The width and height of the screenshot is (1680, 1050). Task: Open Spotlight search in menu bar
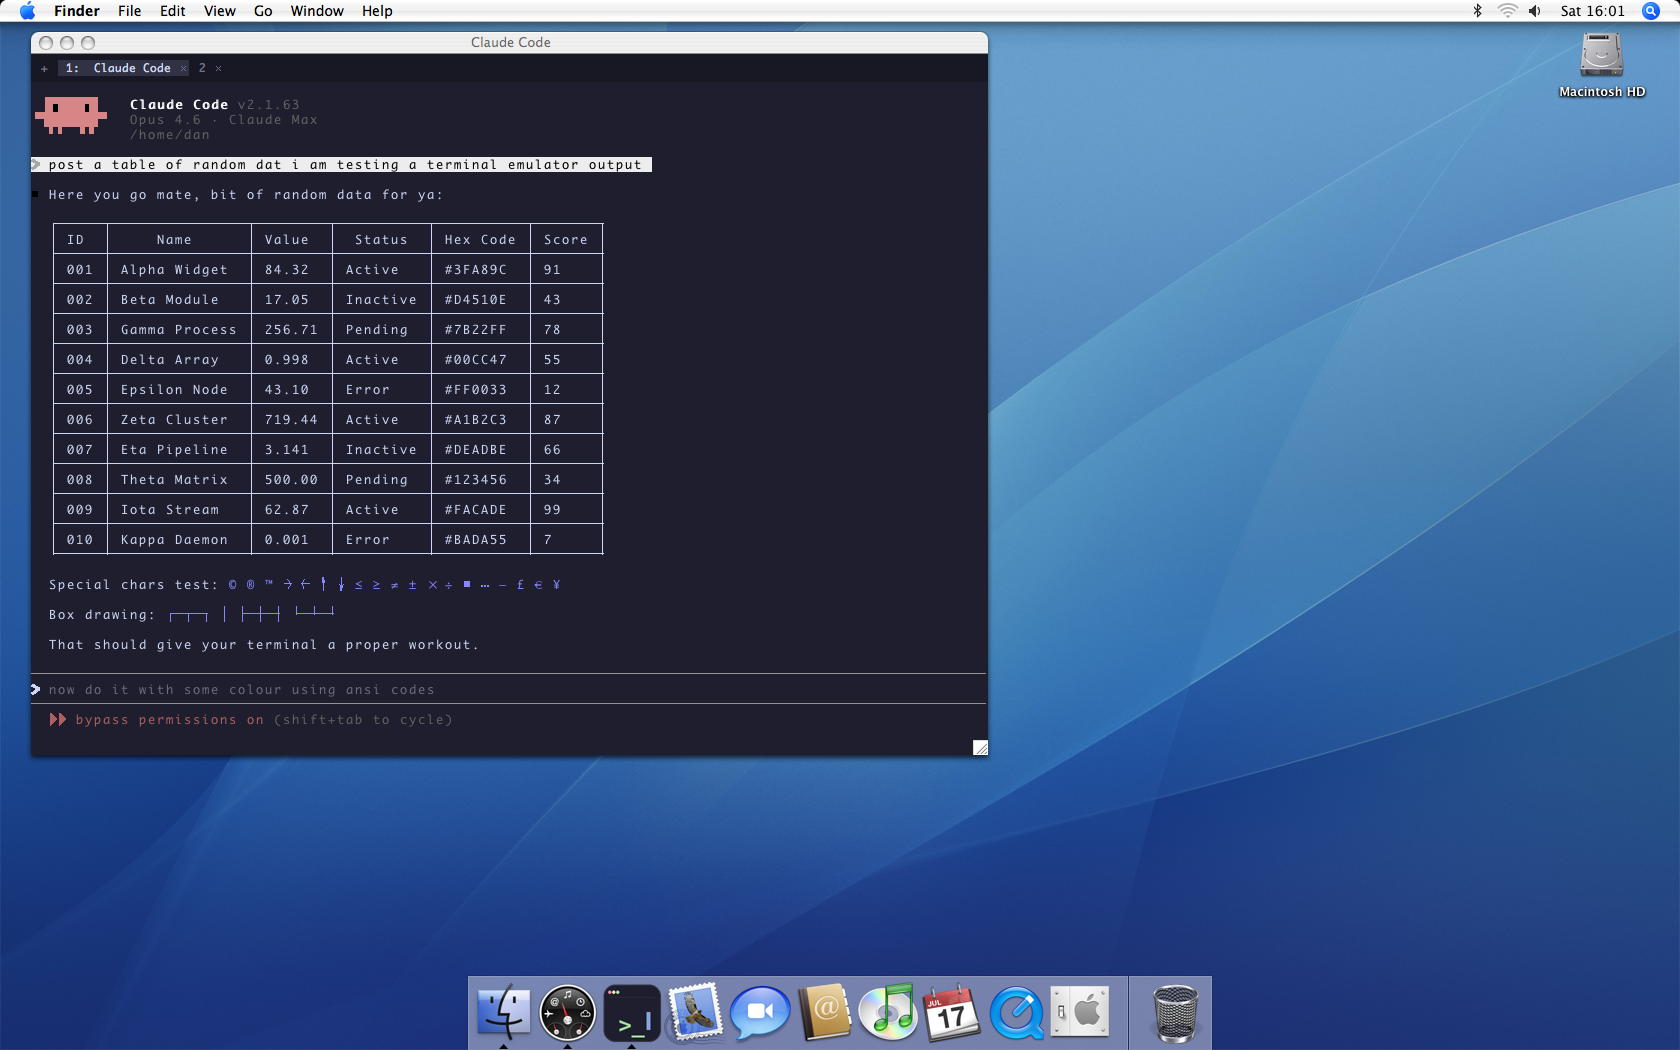click(1651, 11)
